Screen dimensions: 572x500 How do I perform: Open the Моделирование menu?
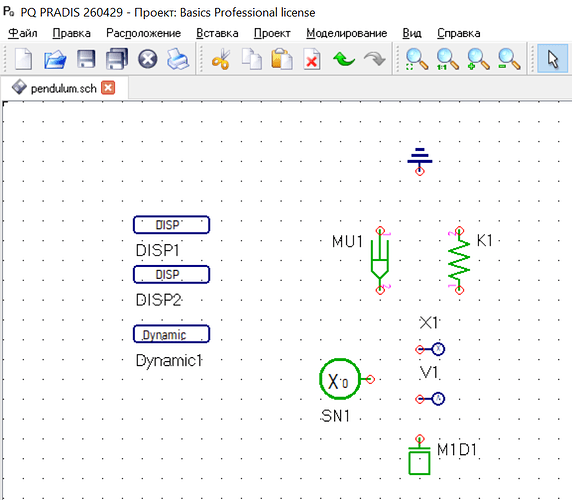347,33
